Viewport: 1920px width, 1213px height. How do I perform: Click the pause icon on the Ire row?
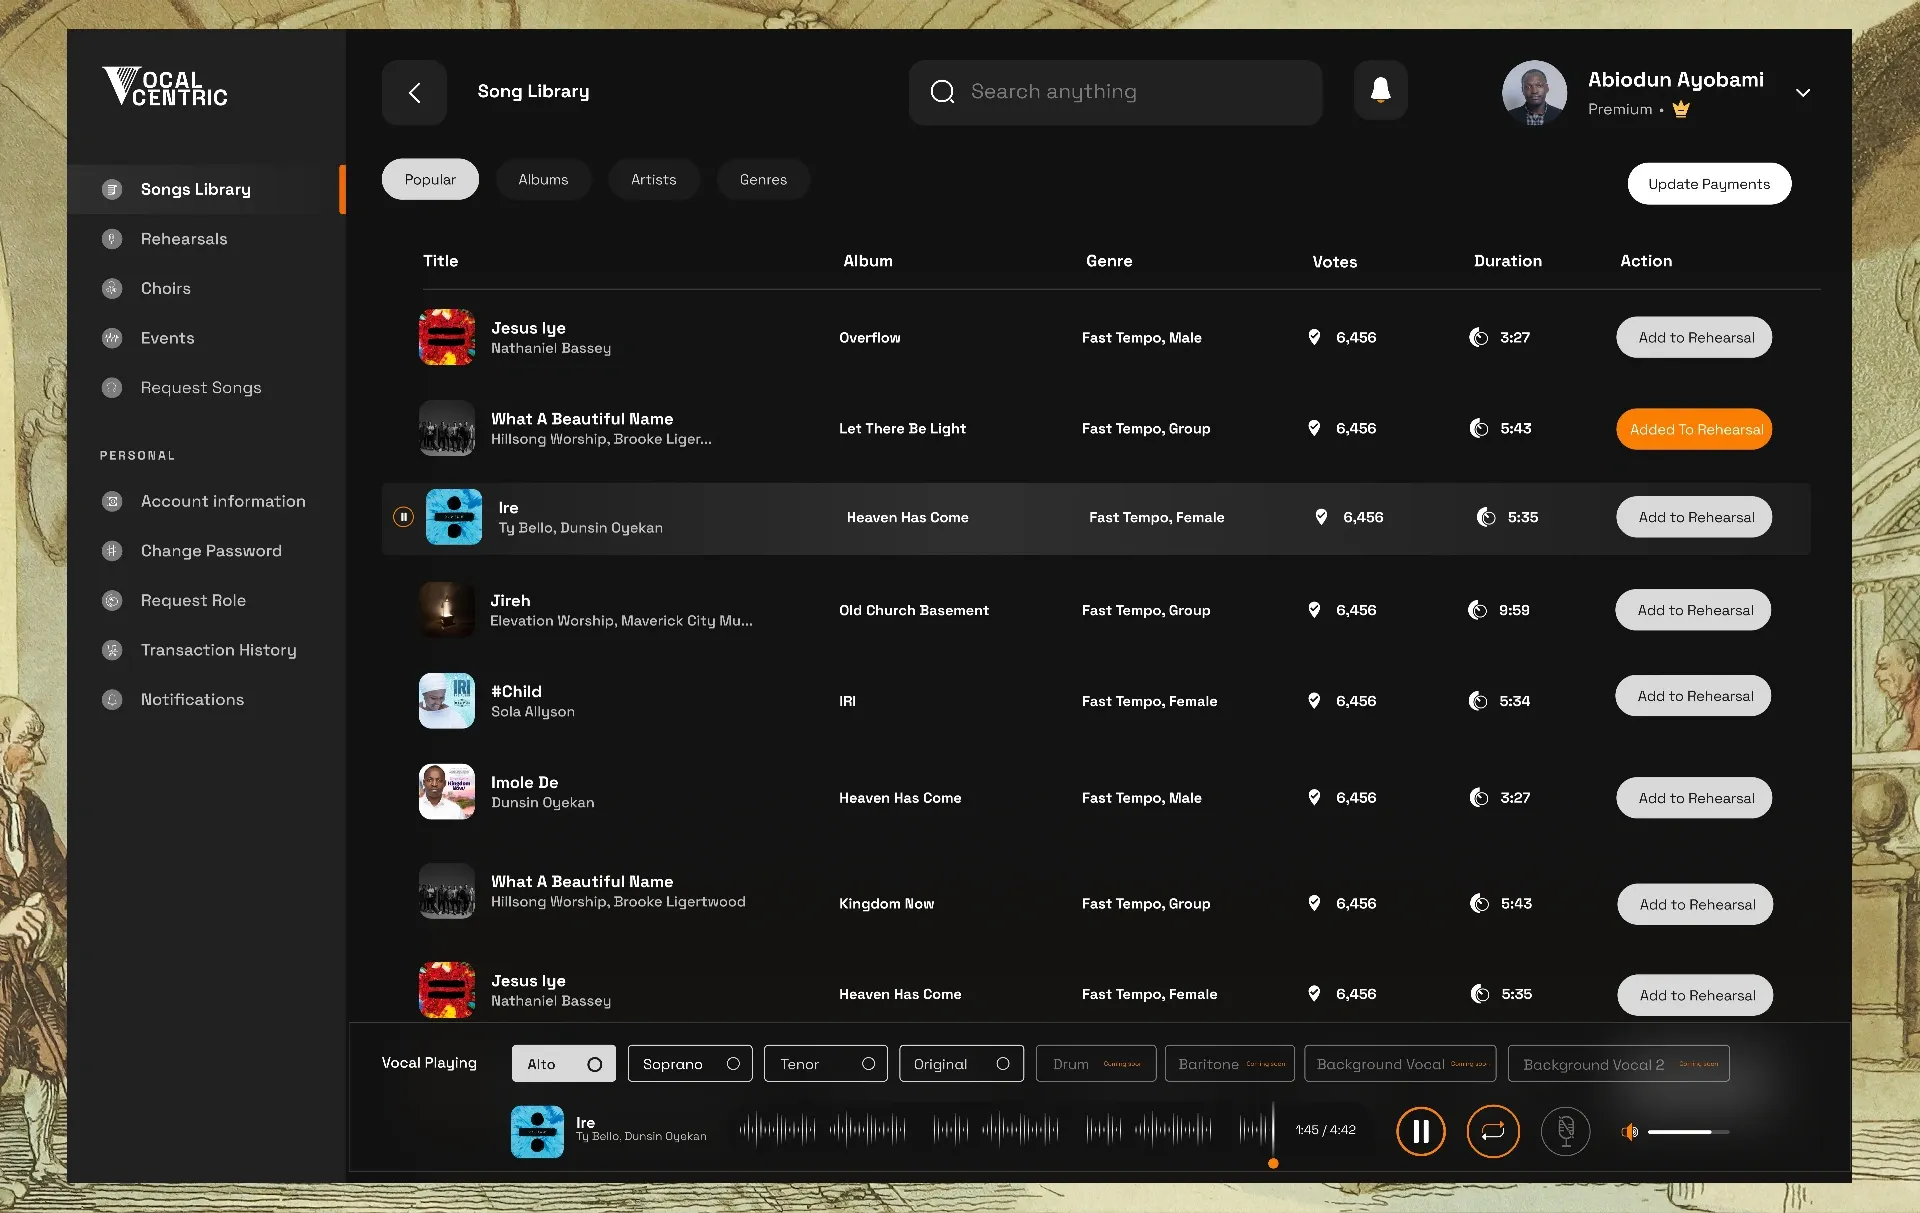[x=403, y=517]
